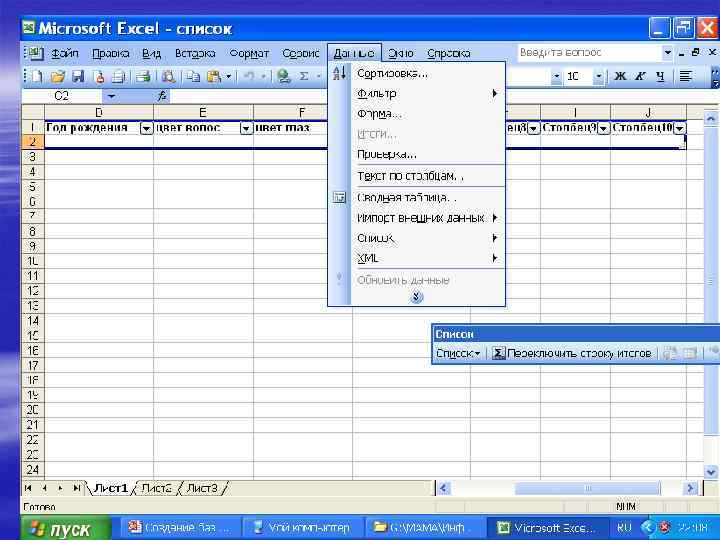Click the ПУСК Start button
720x540 pixels.
64,529
